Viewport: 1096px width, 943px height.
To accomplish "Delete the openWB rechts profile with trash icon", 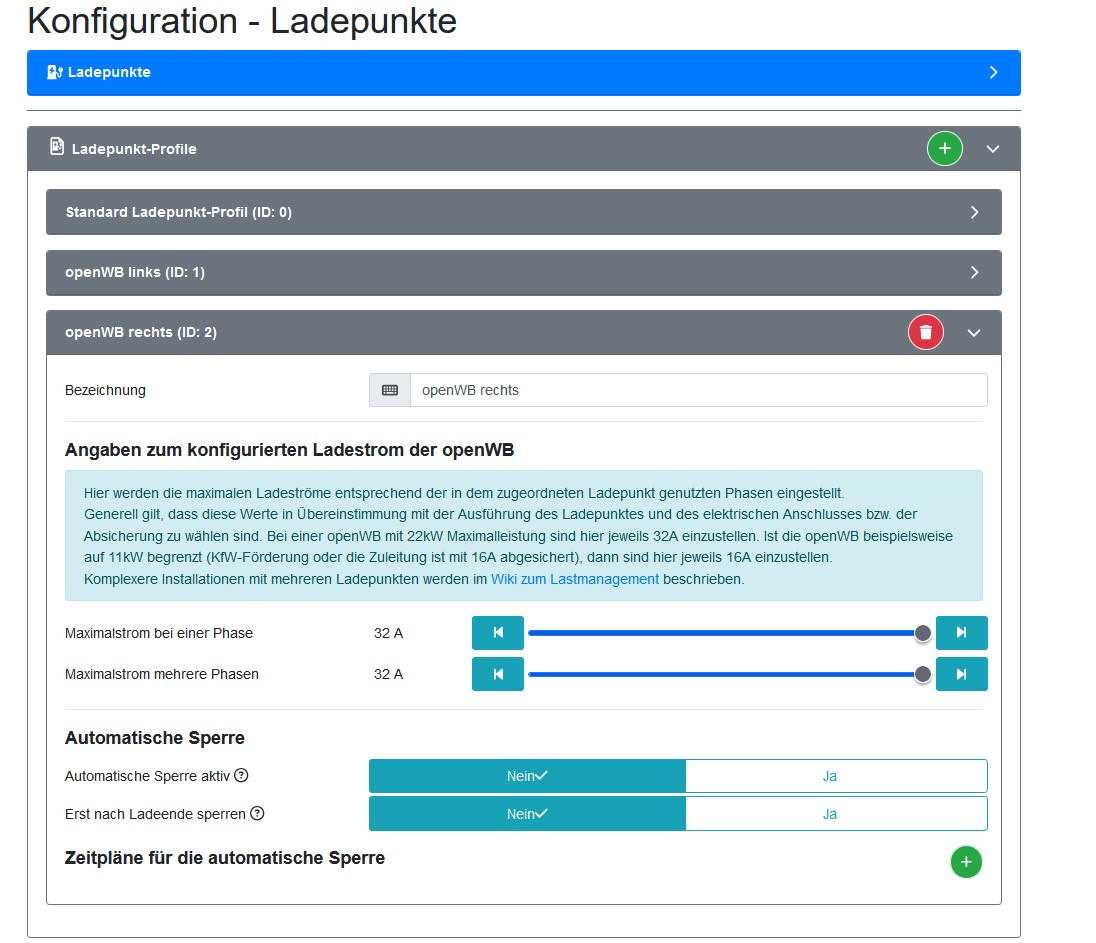I will 925,332.
